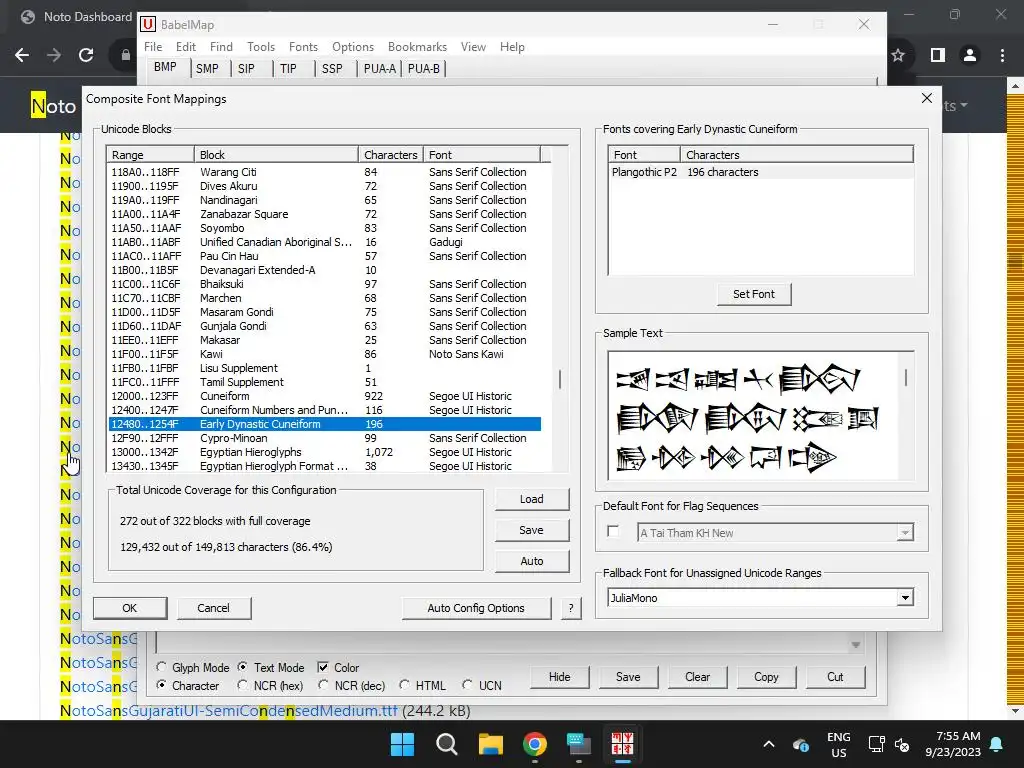1024x768 pixels.
Task: Click Auto Config Options button
Action: pos(476,608)
